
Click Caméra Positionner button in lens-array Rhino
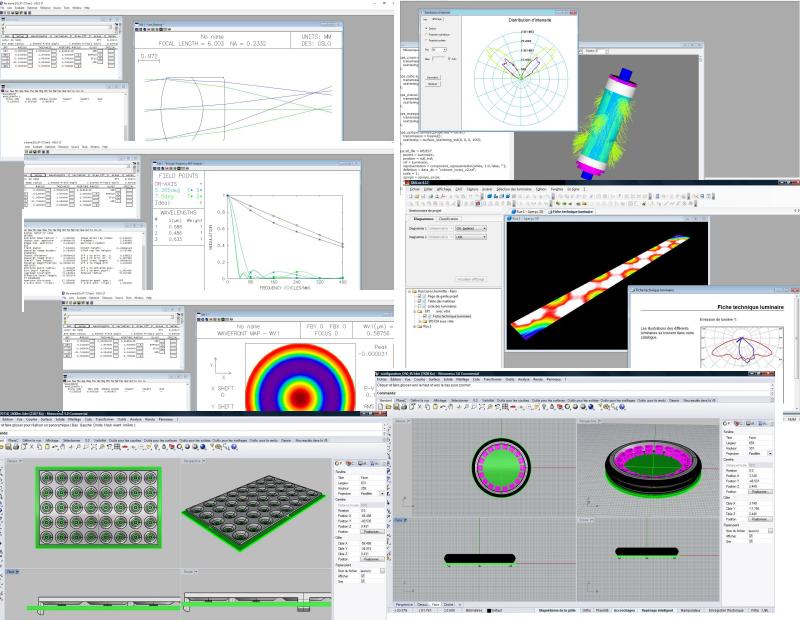[x=372, y=532]
